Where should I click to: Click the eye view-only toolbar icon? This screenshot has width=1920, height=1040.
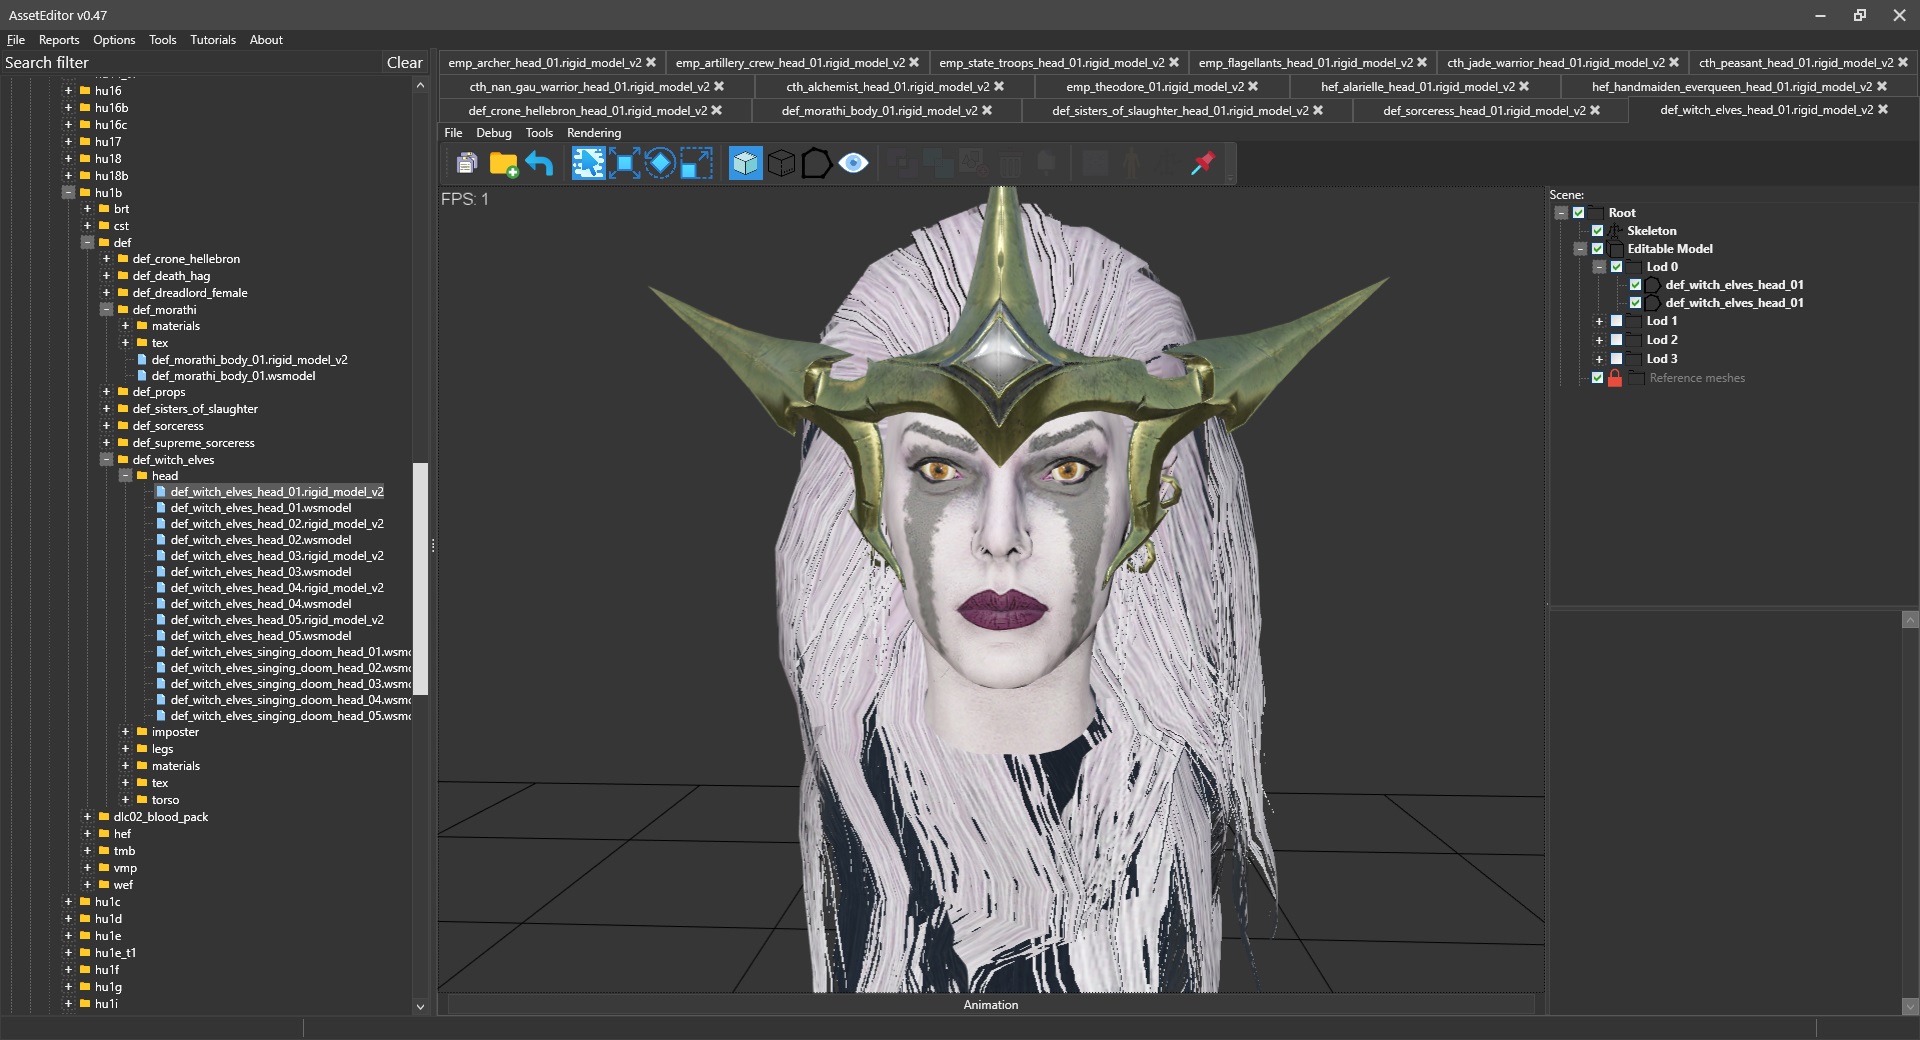853,163
